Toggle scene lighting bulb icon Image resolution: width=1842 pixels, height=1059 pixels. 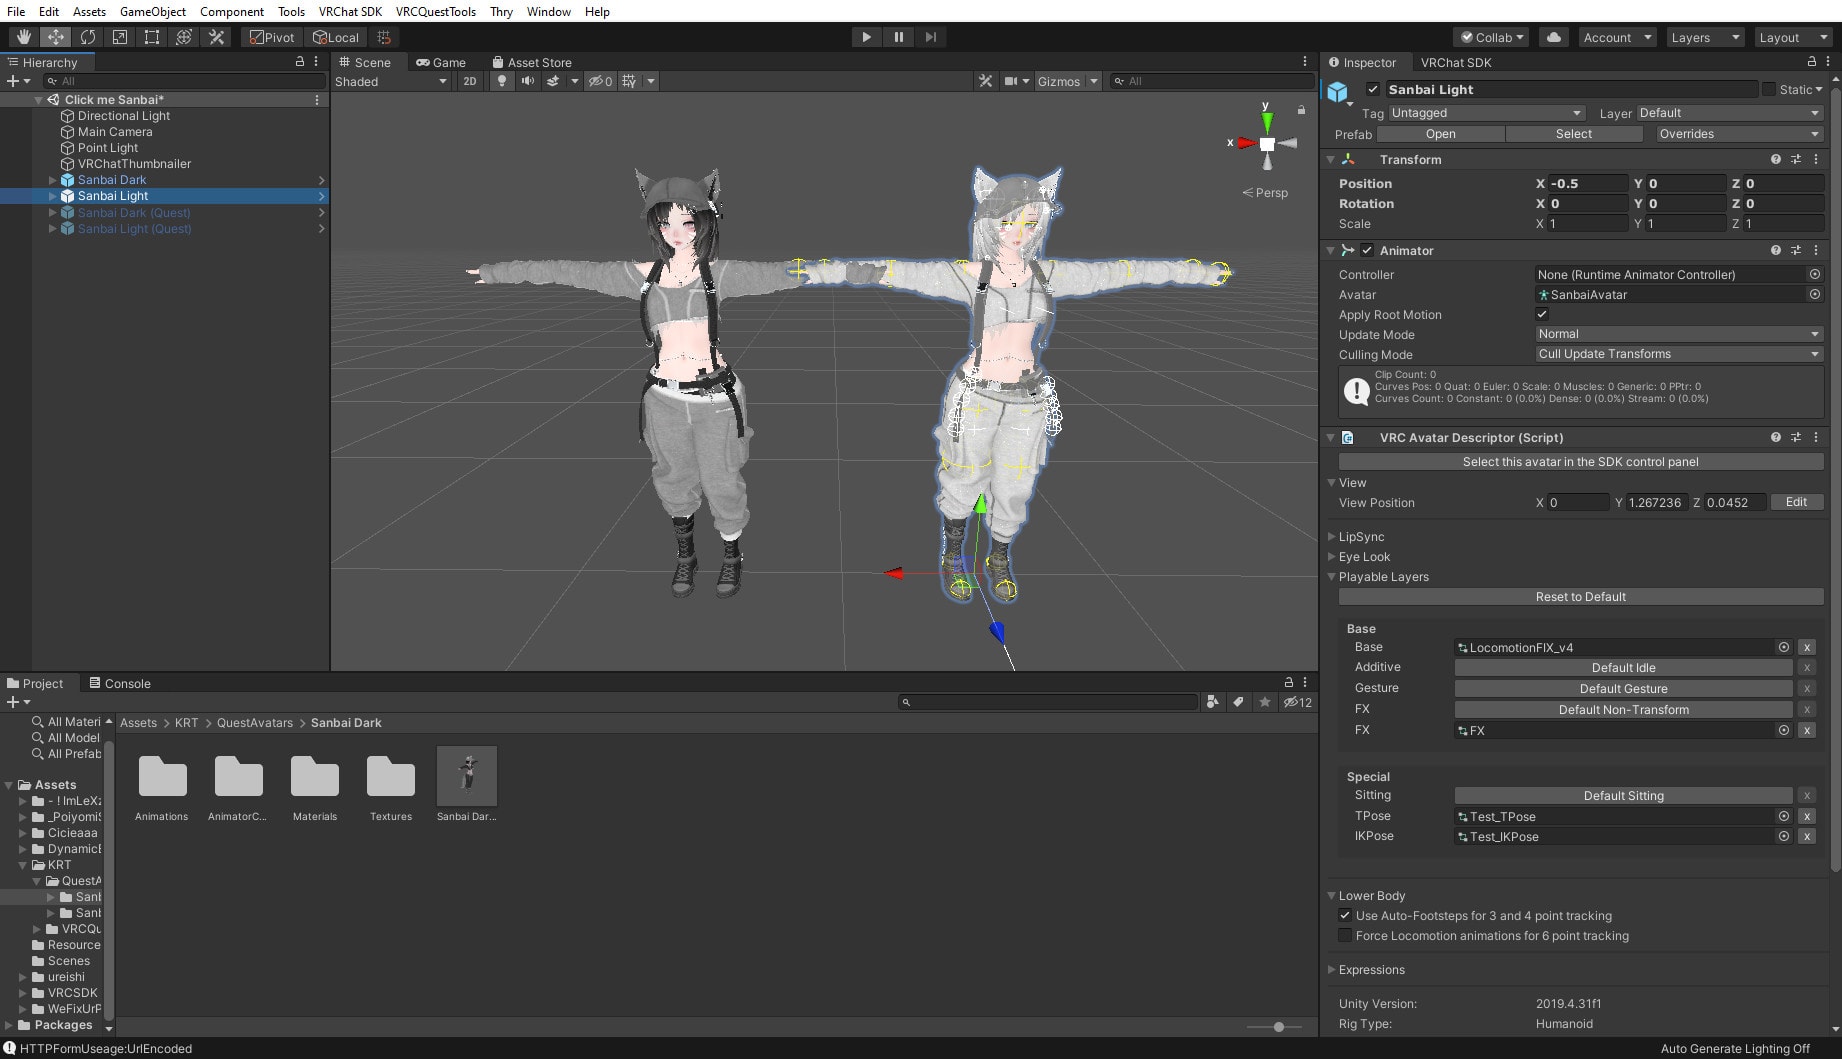(x=502, y=81)
